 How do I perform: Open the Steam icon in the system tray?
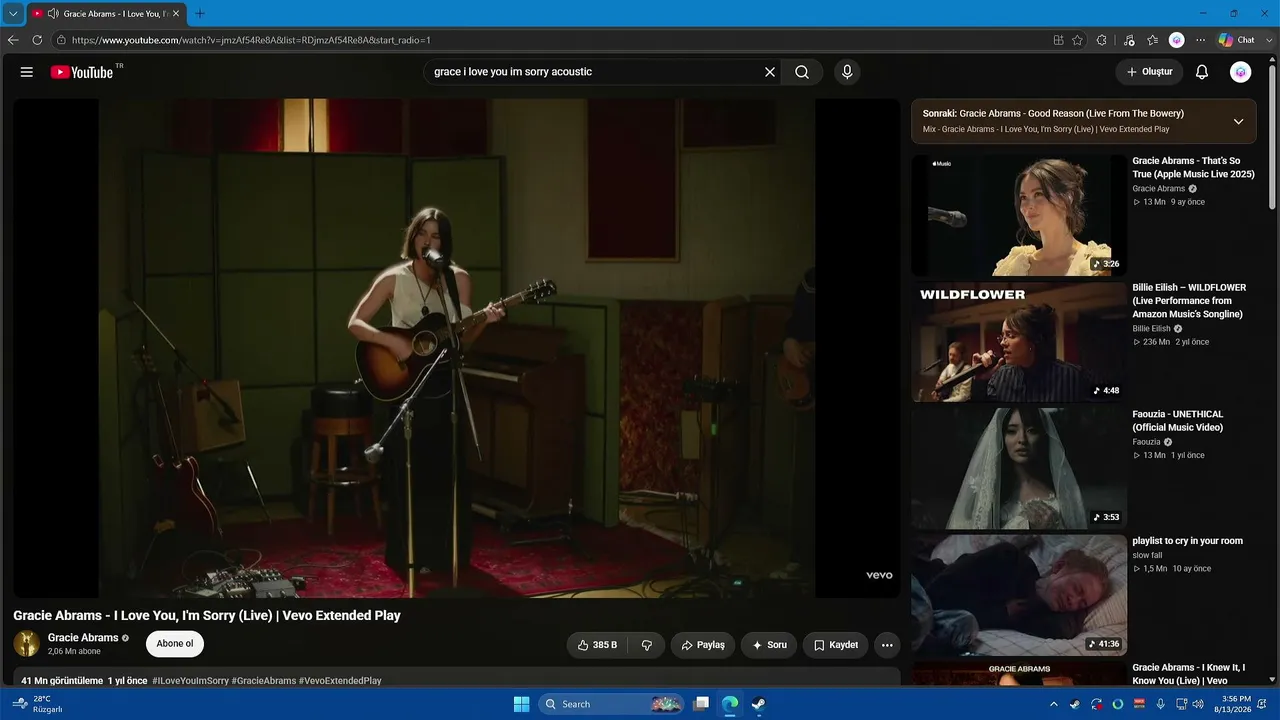1075,704
